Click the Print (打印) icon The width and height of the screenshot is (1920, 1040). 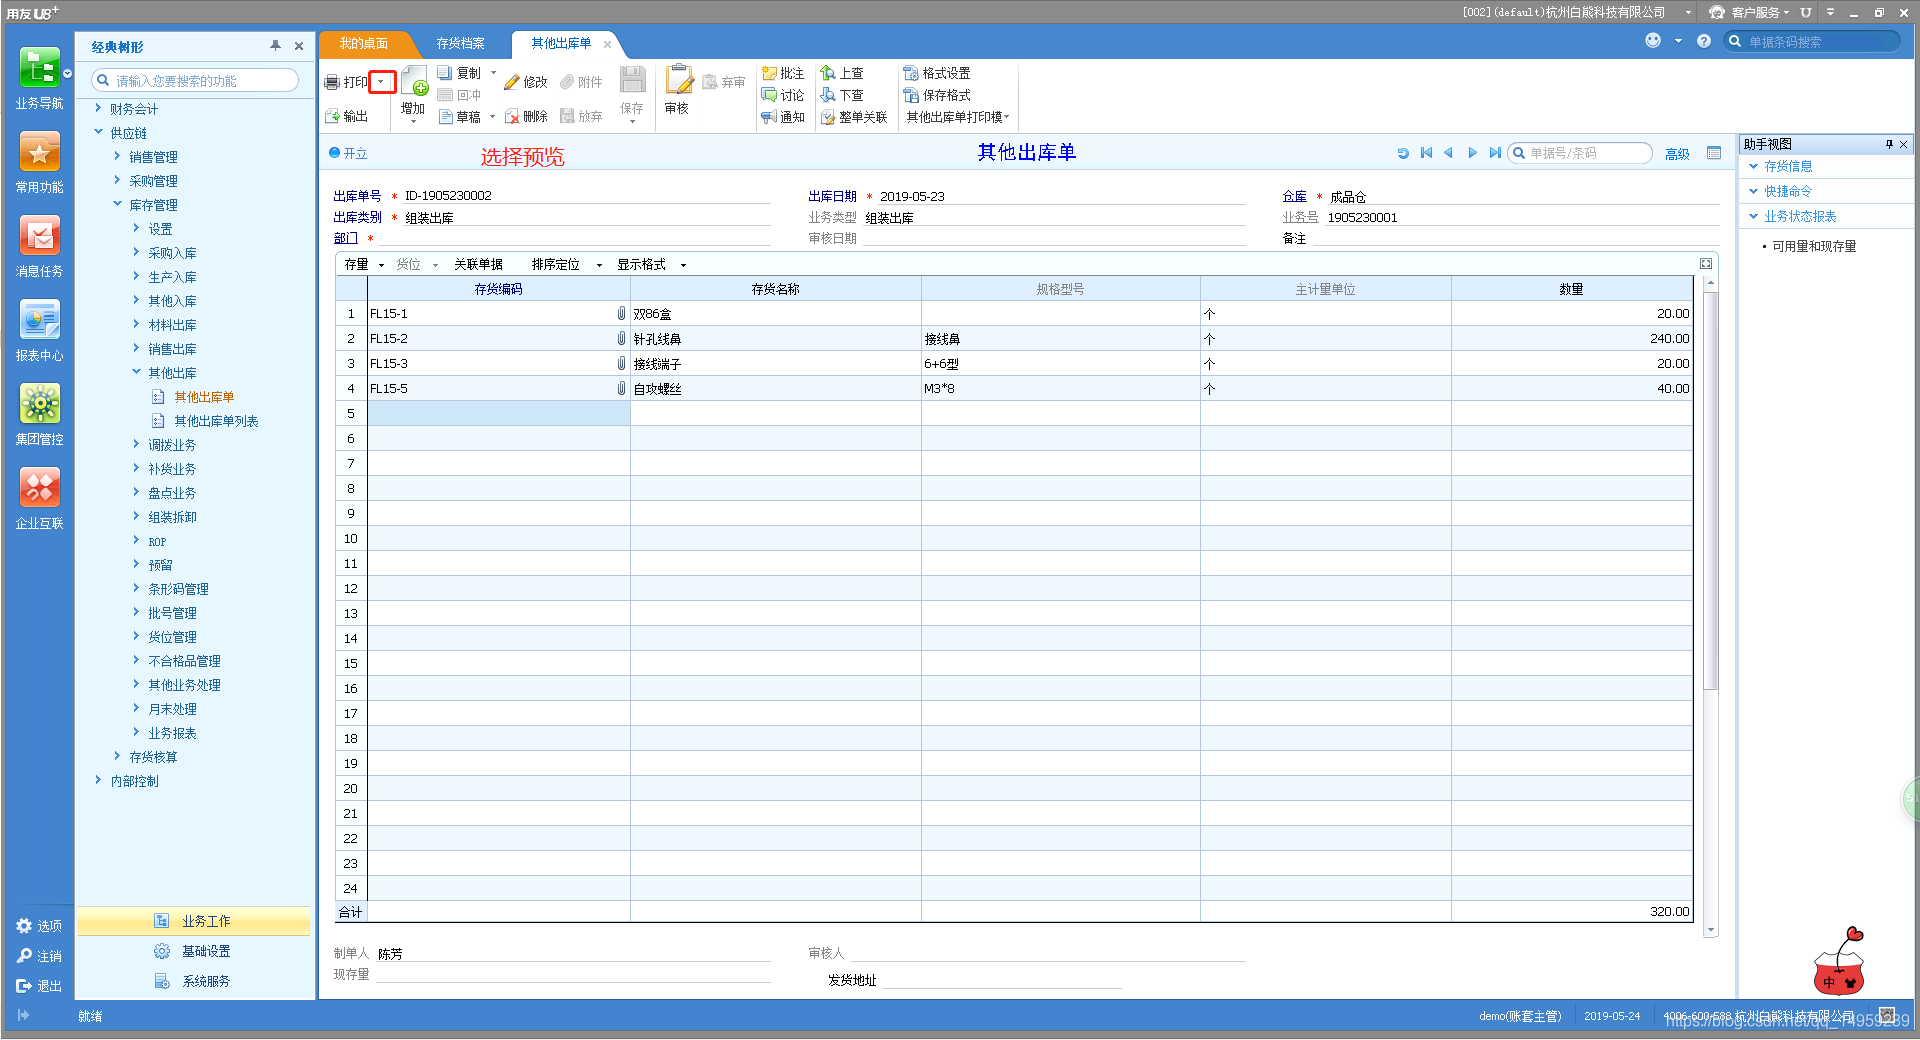[x=333, y=83]
